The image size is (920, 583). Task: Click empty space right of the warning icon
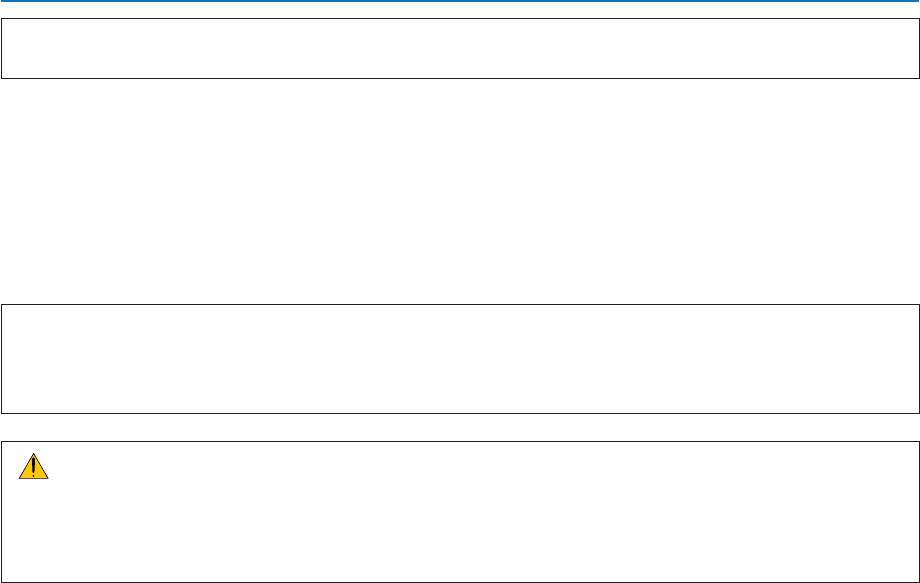coord(200,467)
